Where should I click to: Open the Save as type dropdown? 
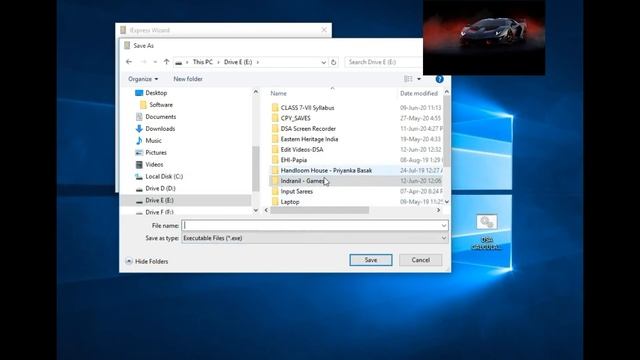pos(315,238)
